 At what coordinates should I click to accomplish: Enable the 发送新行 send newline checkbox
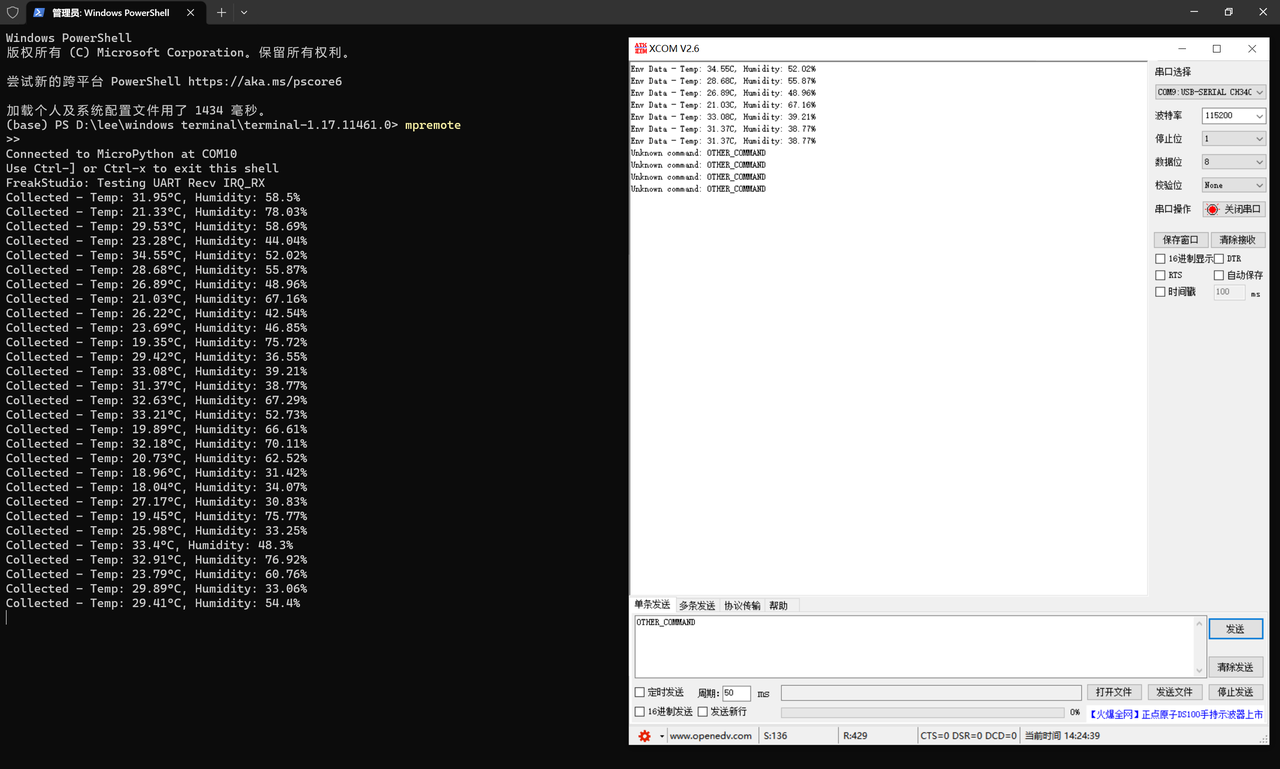(703, 712)
